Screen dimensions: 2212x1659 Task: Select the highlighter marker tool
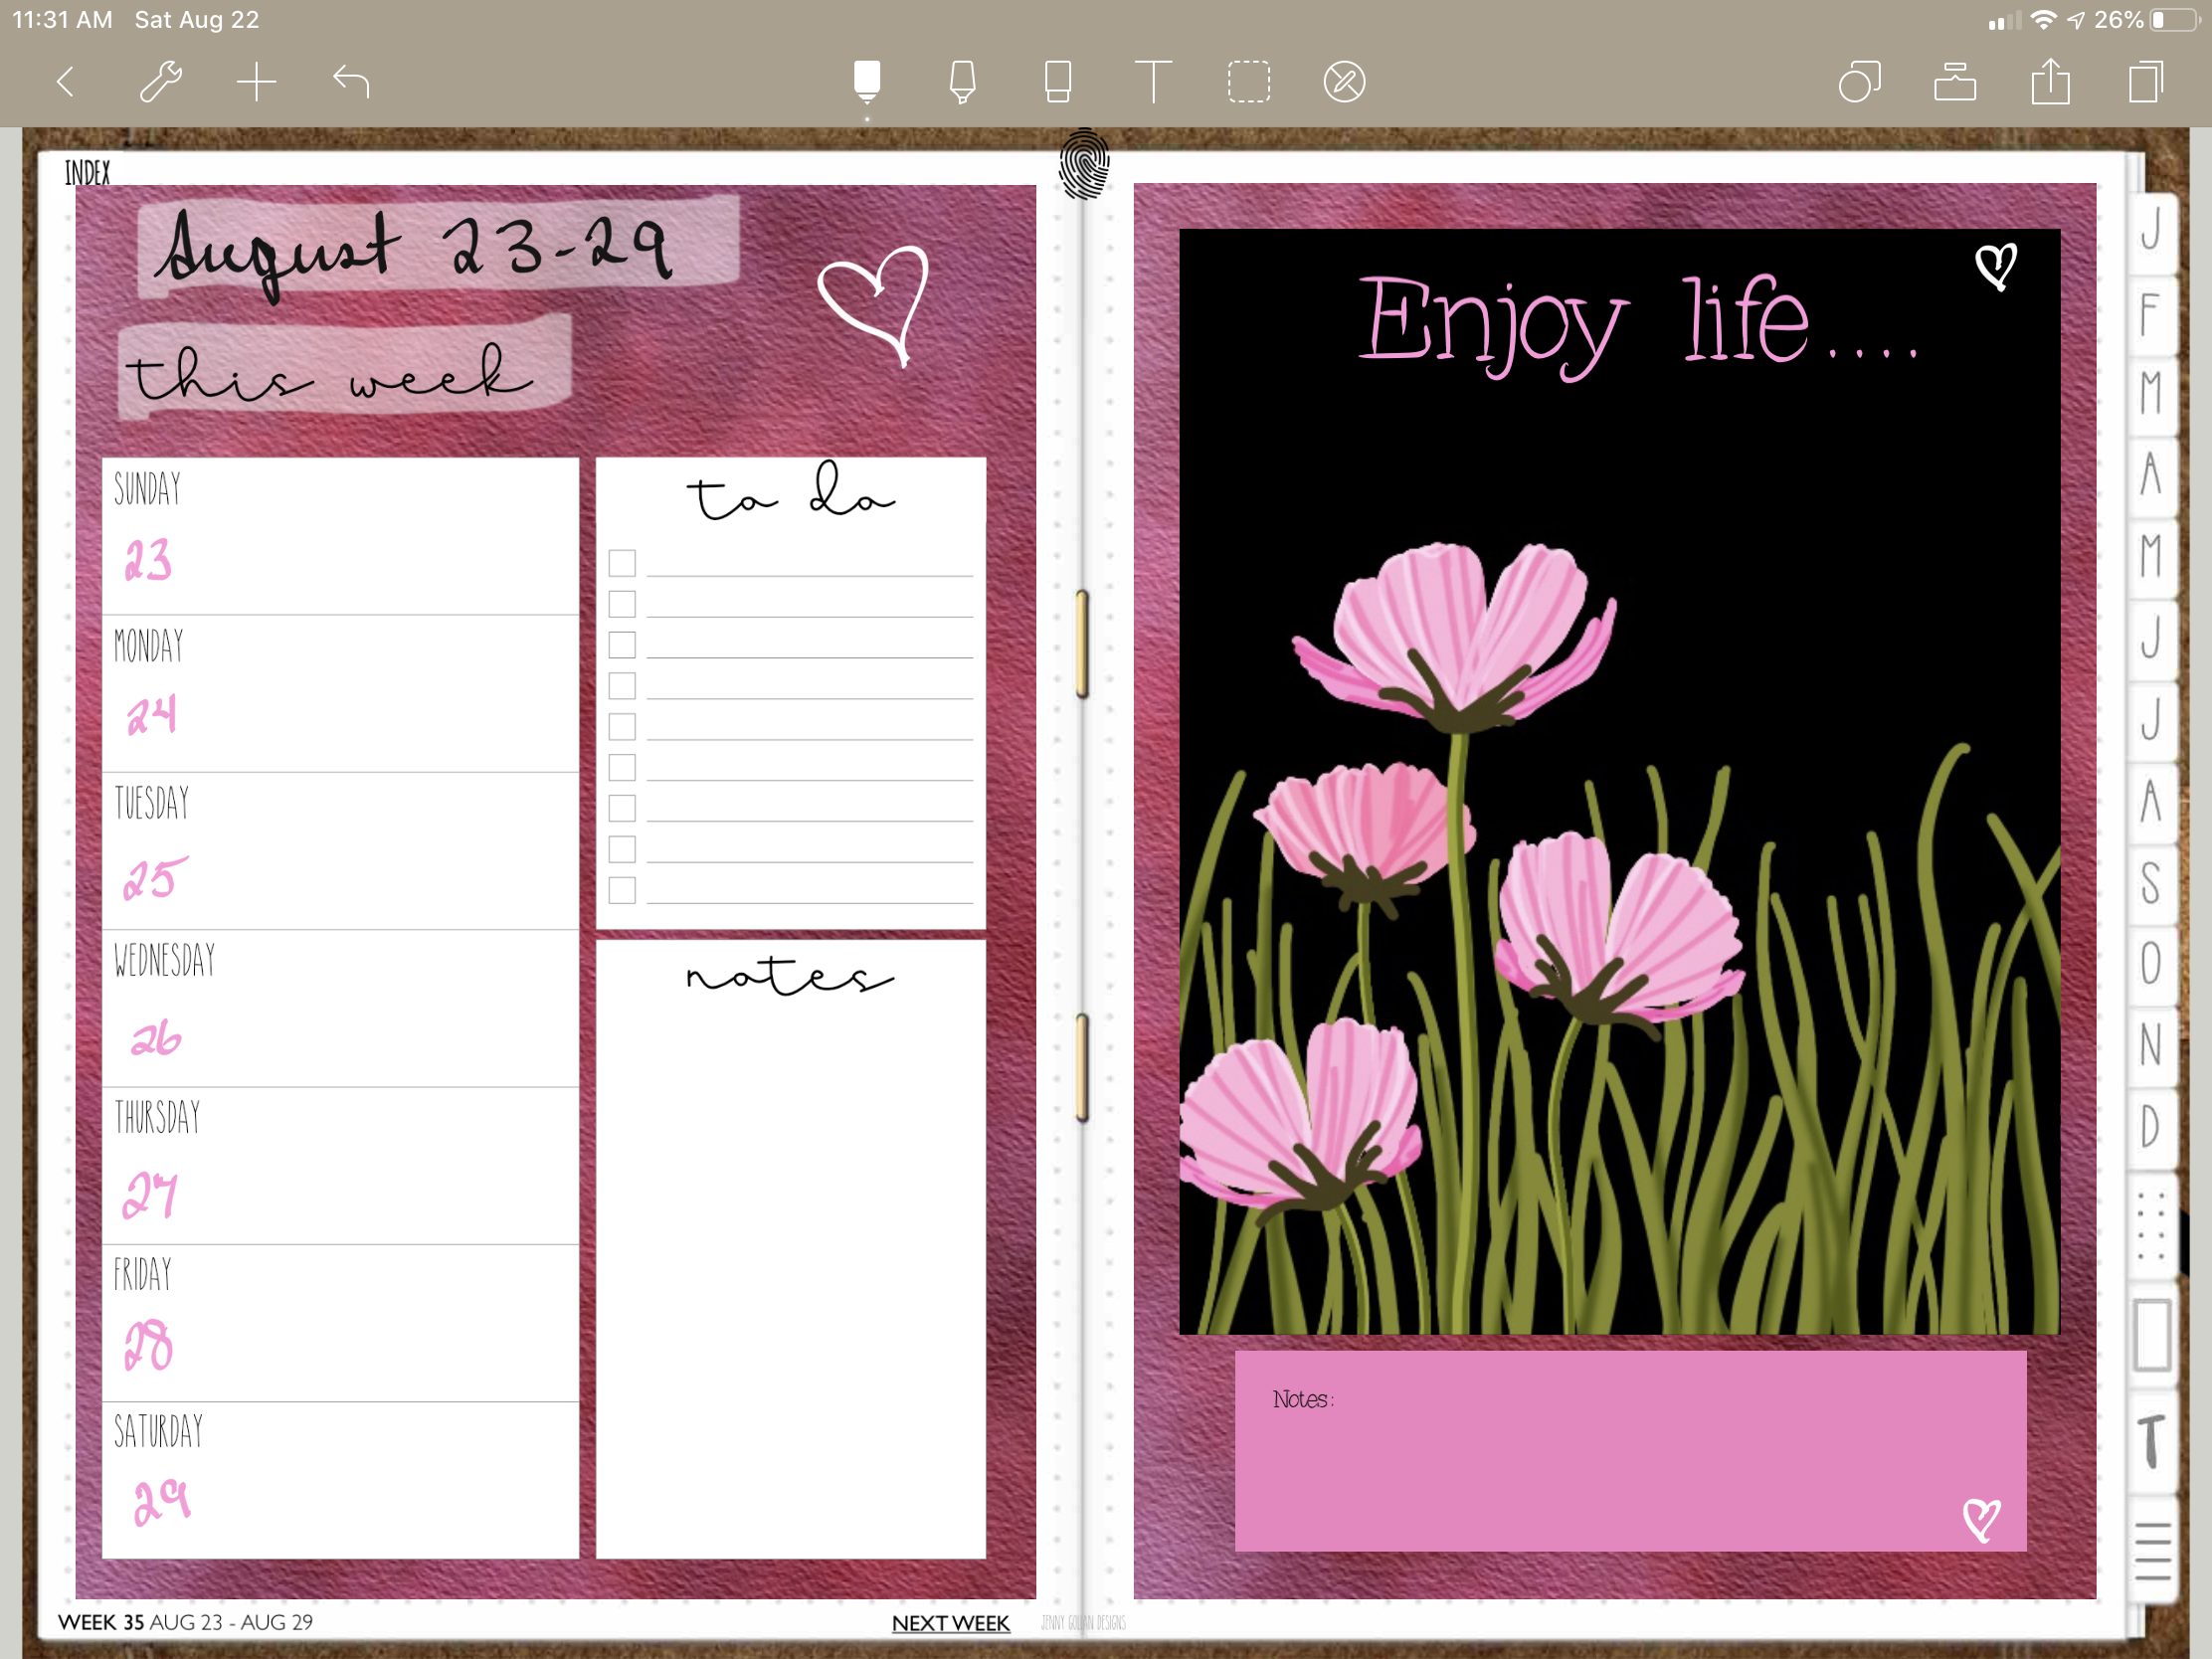[x=962, y=81]
